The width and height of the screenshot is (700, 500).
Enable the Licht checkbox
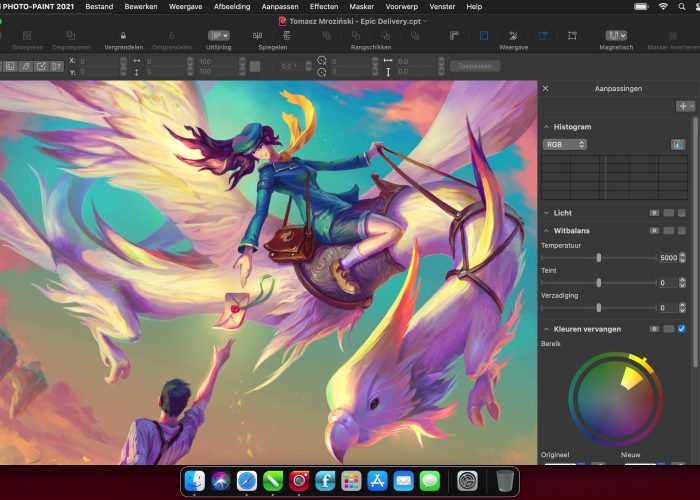point(681,213)
